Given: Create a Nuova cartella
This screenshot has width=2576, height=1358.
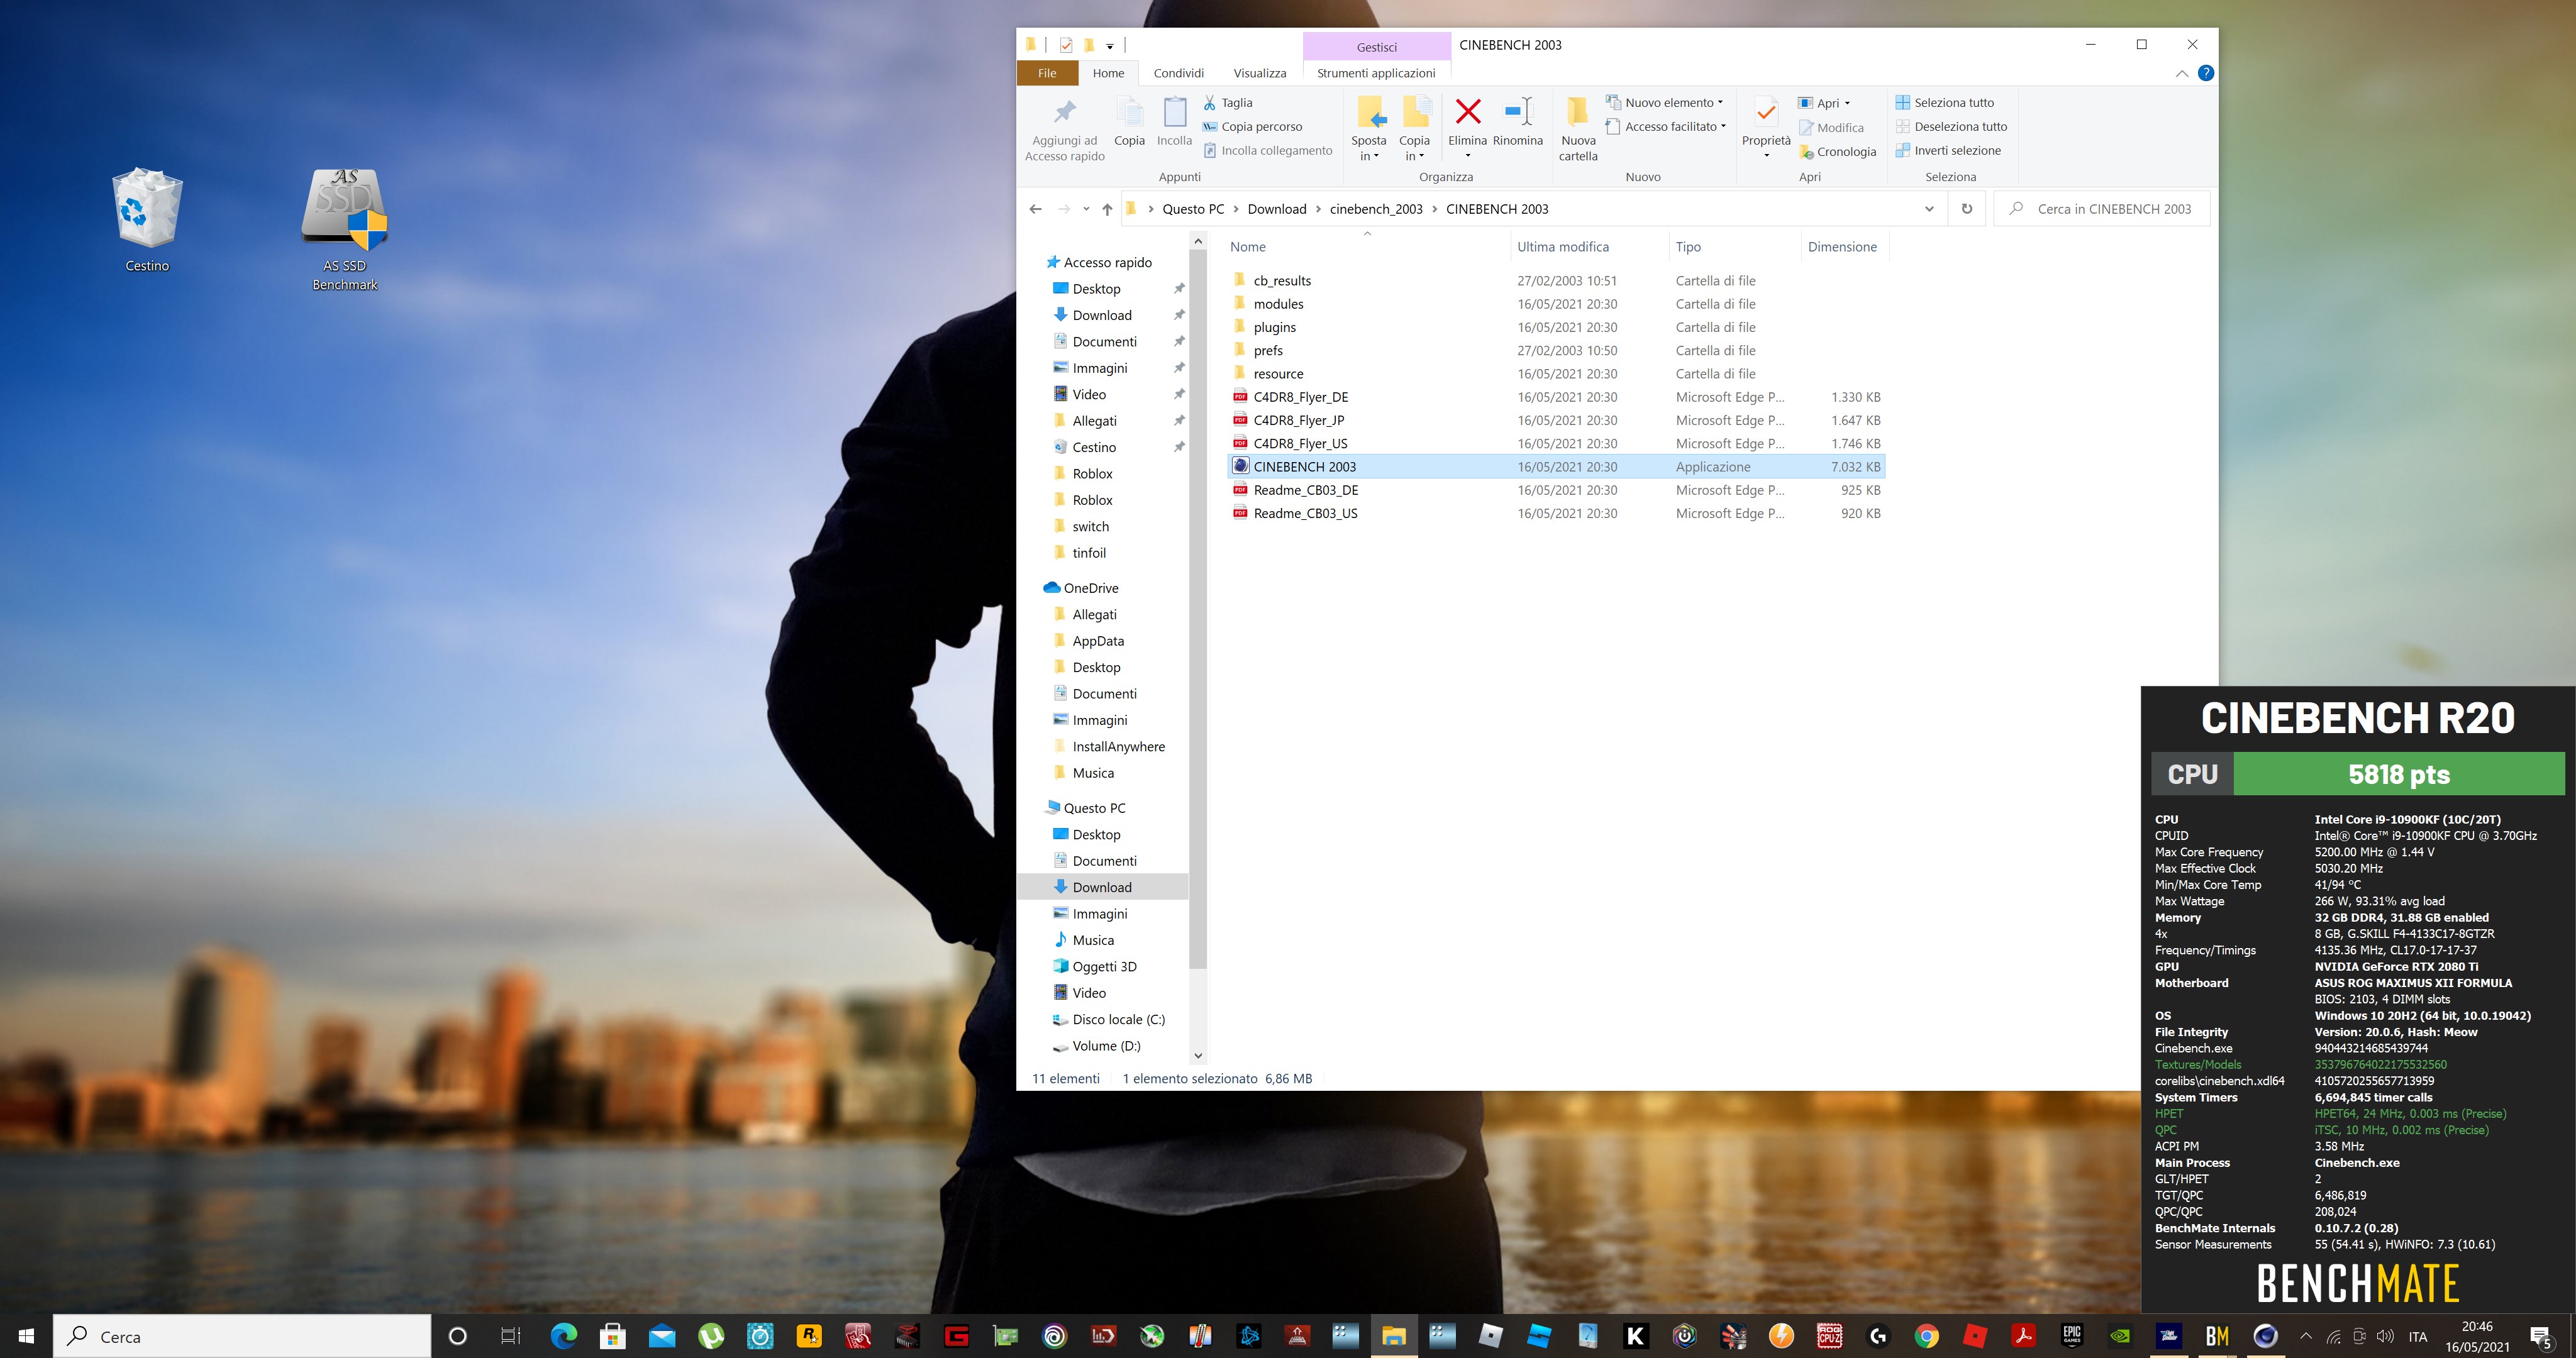Looking at the screenshot, I should click(1578, 128).
